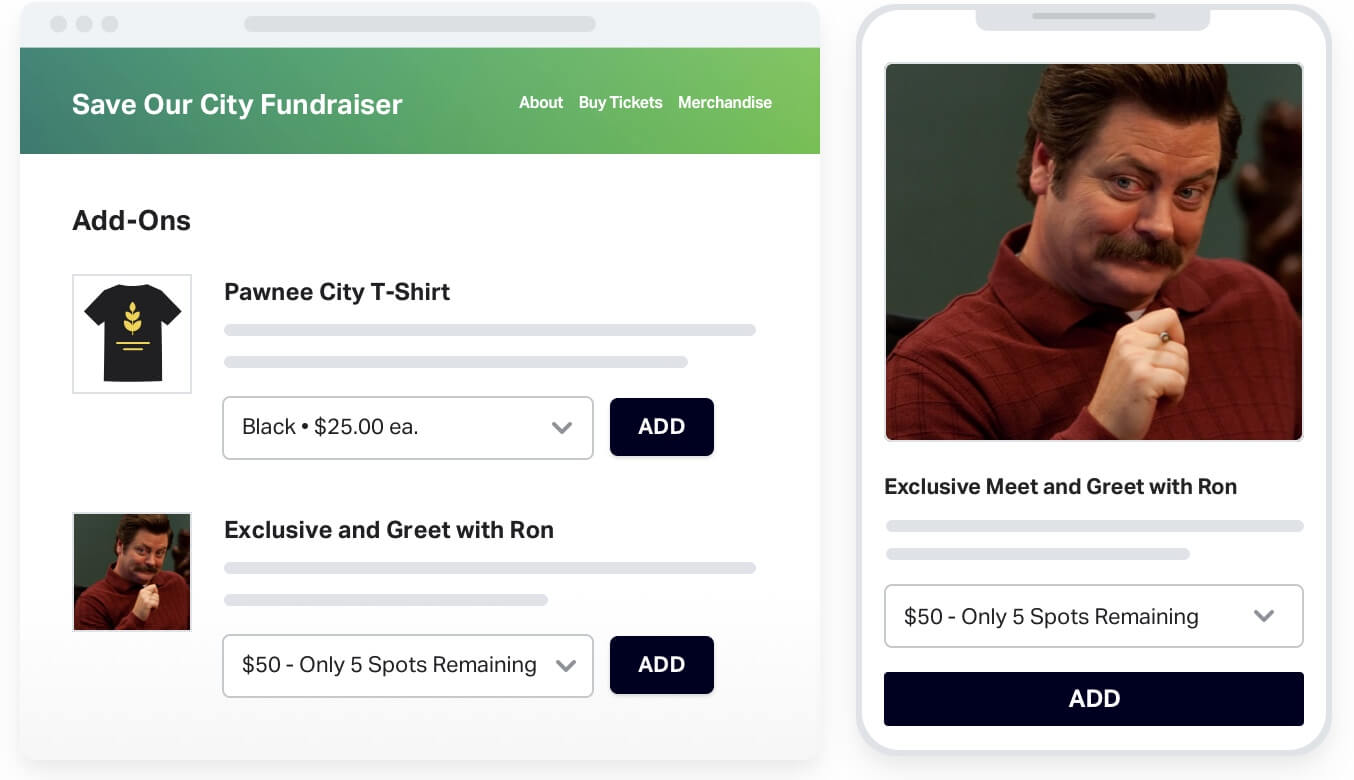The image size is (1354, 780).
Task: Open the Black $25.00 variant dropdown
Action: [x=407, y=427]
